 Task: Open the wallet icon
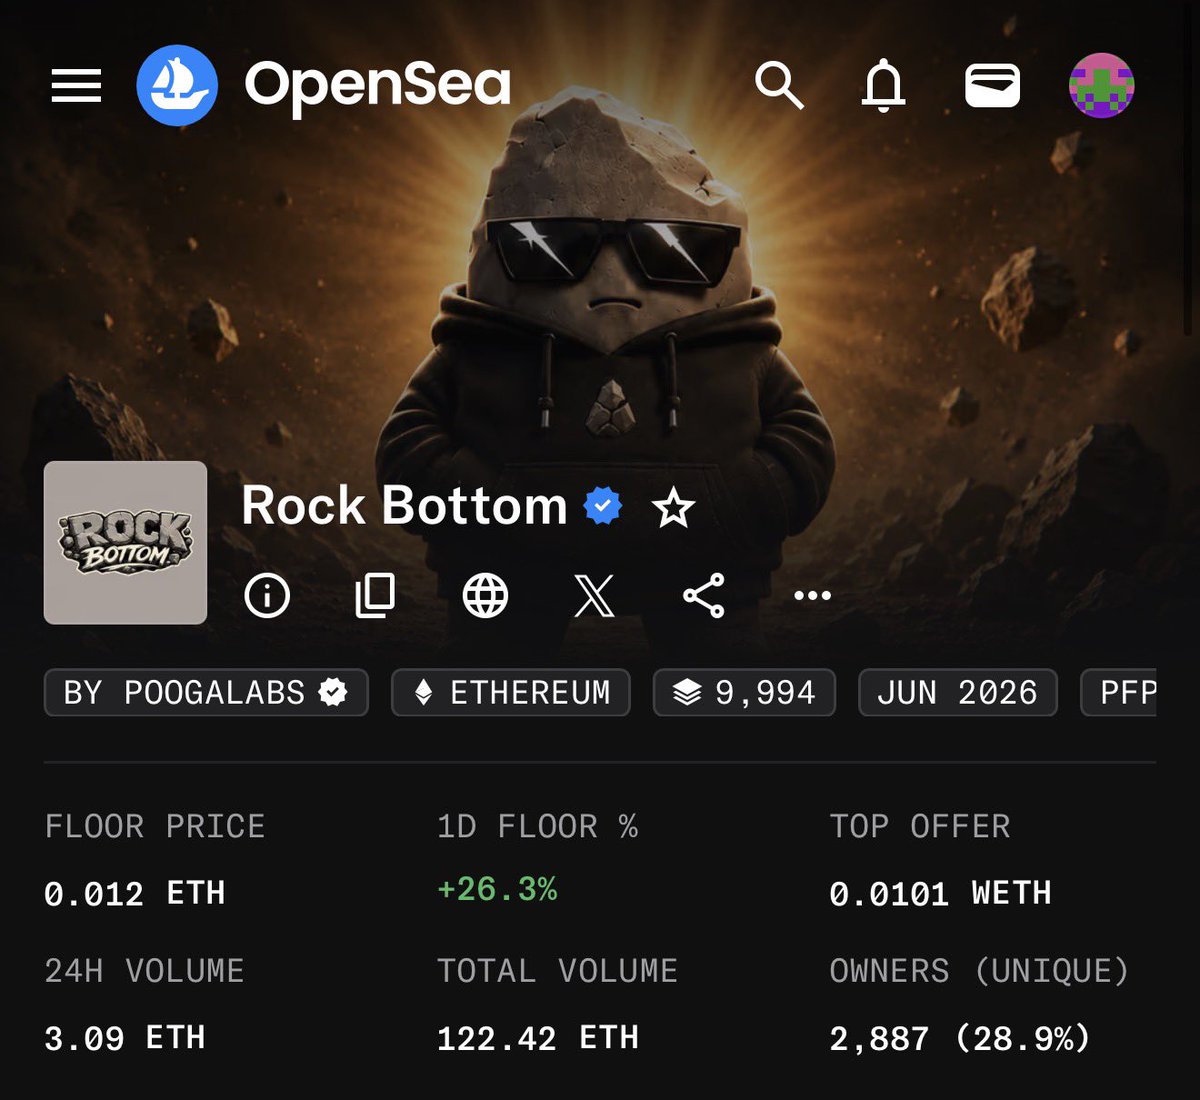click(x=992, y=85)
